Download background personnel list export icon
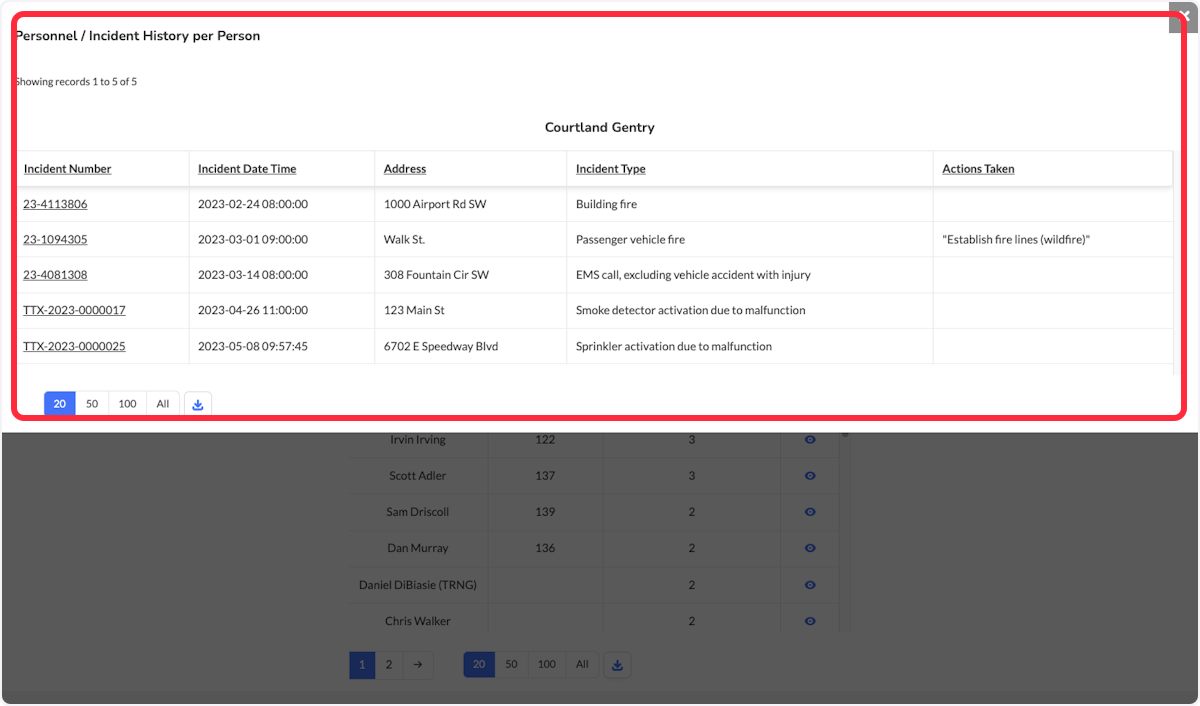The width and height of the screenshot is (1200, 706). point(617,664)
